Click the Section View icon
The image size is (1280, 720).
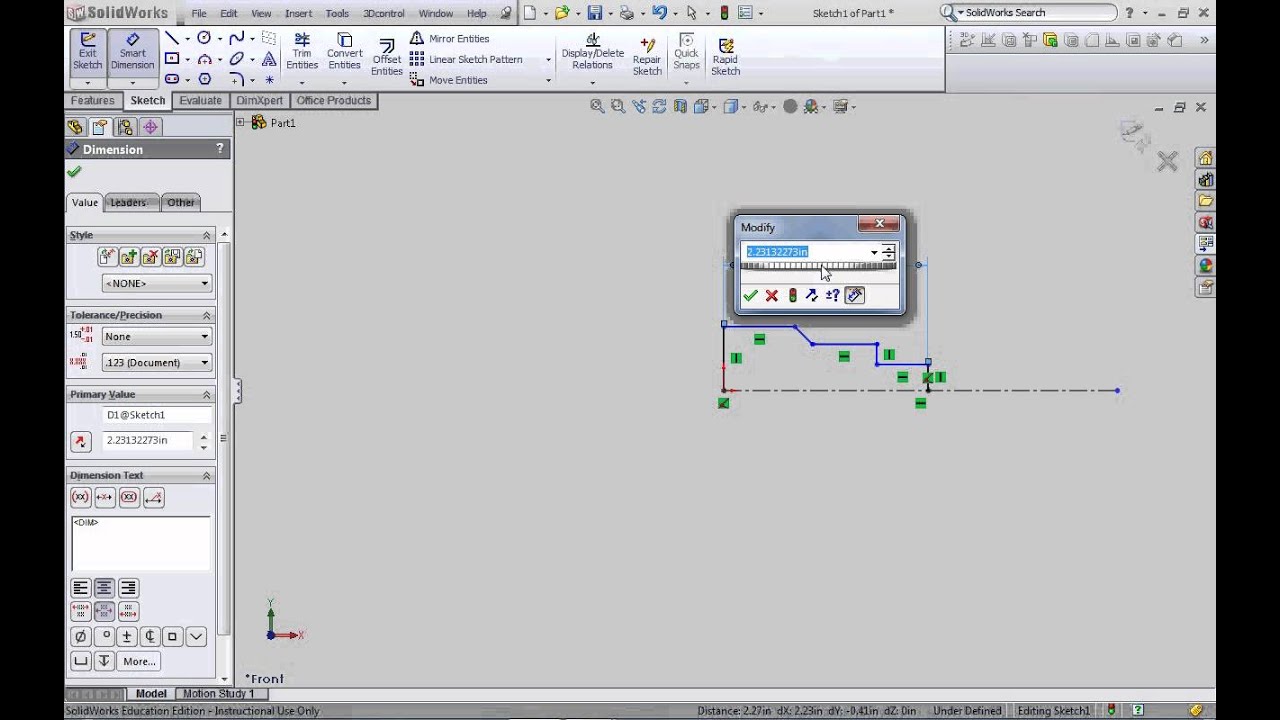tap(680, 106)
